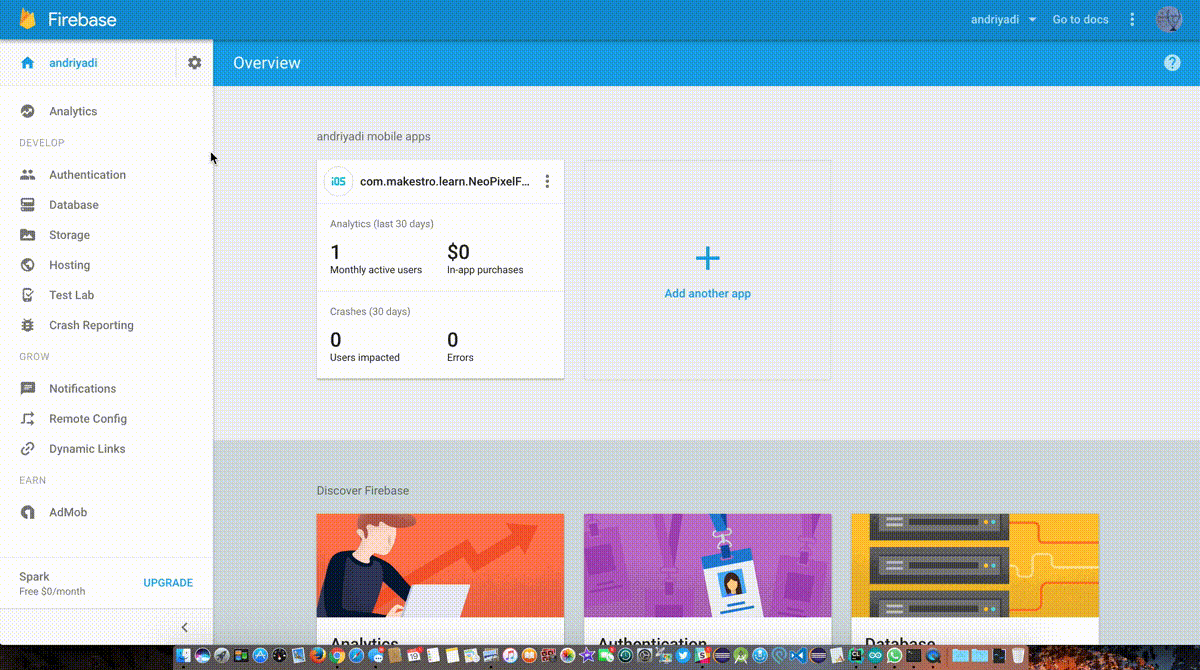Image resolution: width=1200 pixels, height=670 pixels.
Task: Click the Notifications chat bubble icon
Action: click(x=28, y=388)
